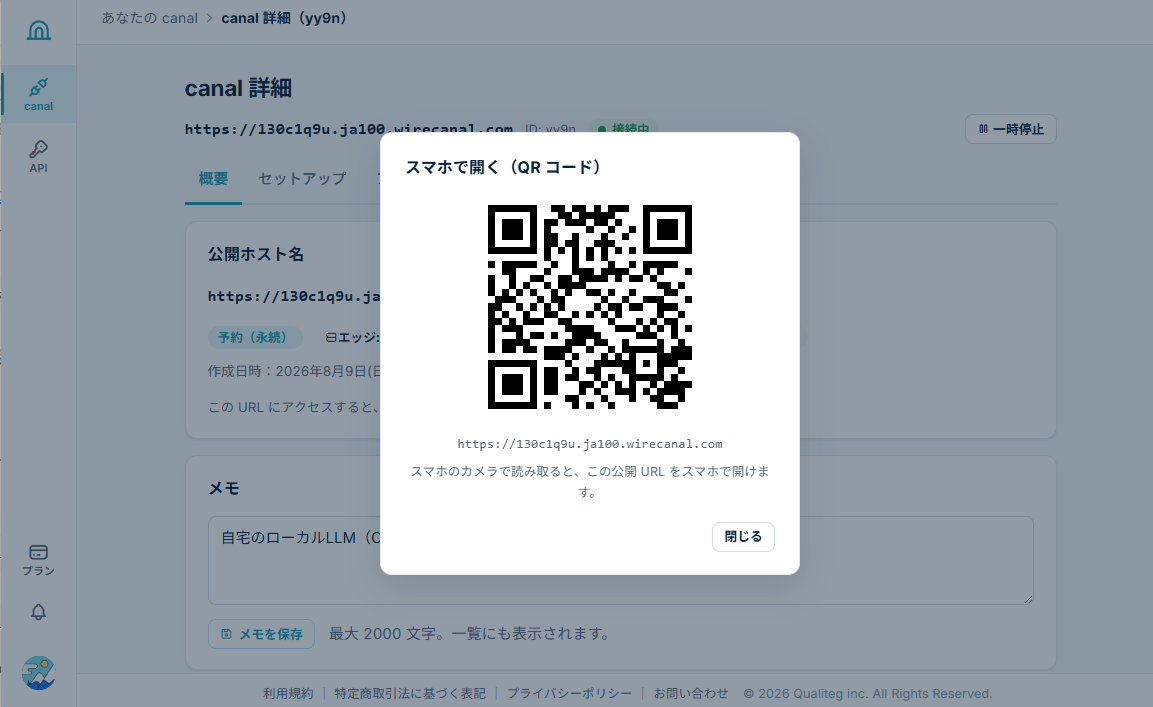This screenshot has width=1153, height=707.
Task: Click the 一時停止 pause button
Action: pos(1010,129)
